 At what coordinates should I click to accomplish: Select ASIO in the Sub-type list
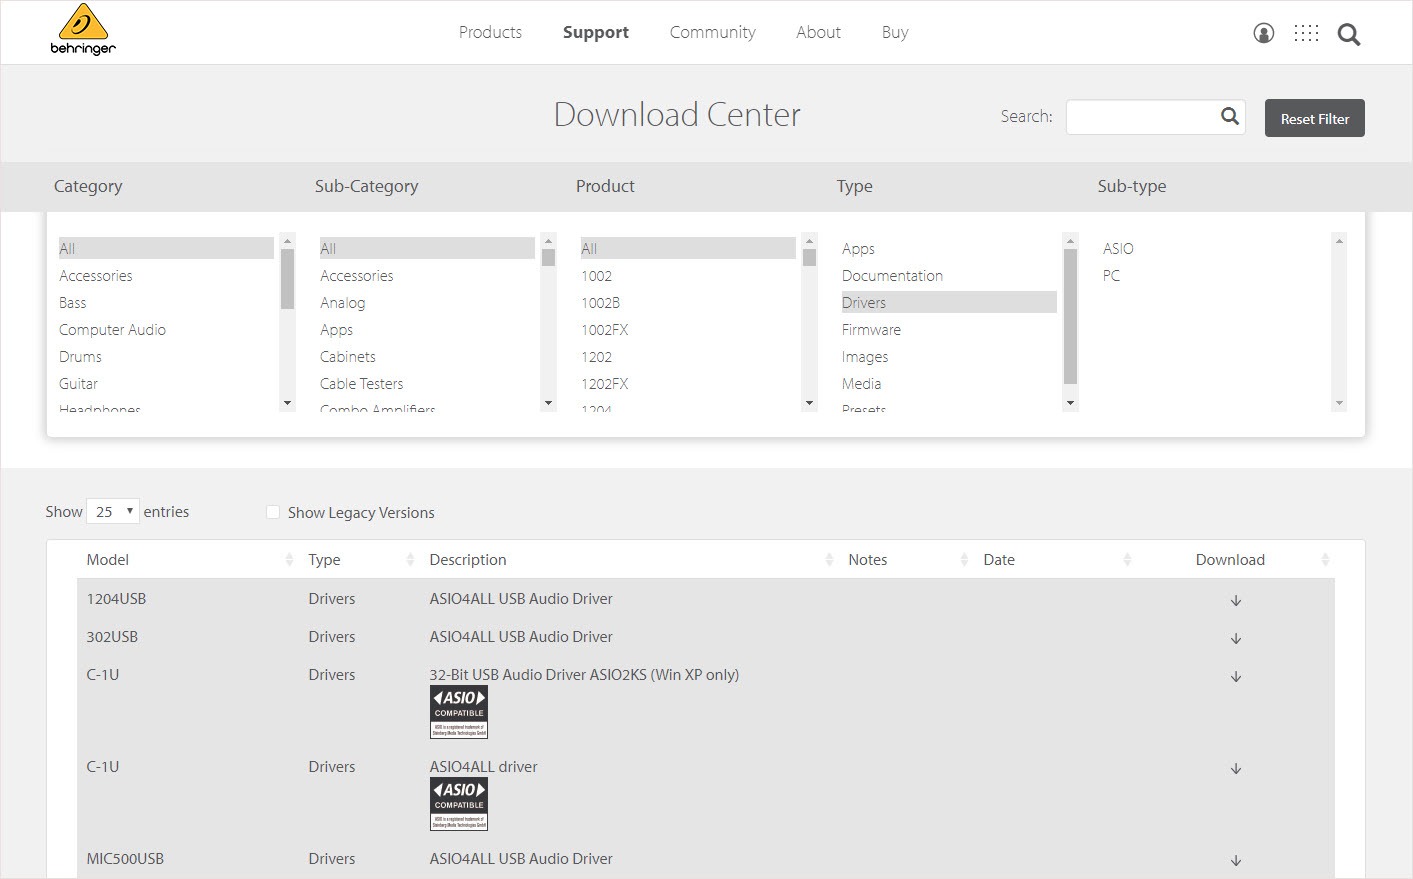[1118, 249]
